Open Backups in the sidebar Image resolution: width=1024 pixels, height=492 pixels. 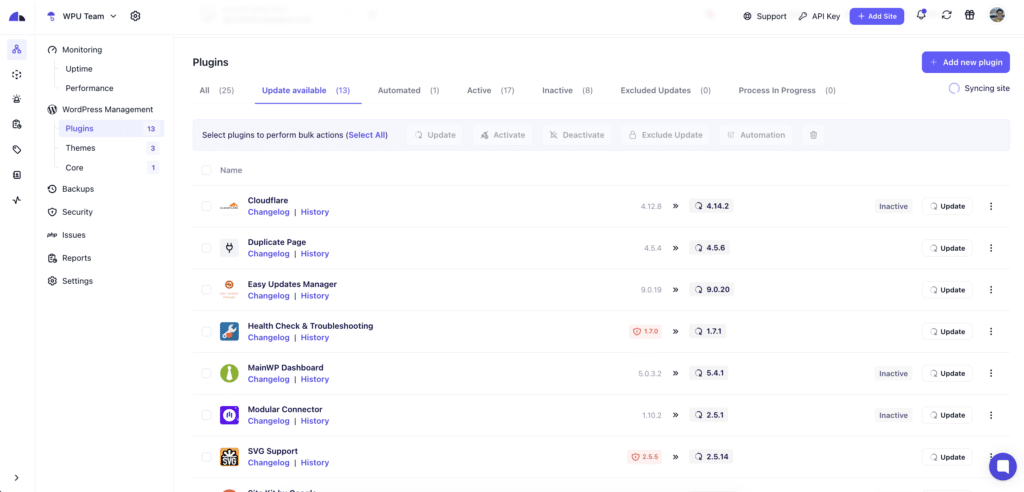pos(71,189)
